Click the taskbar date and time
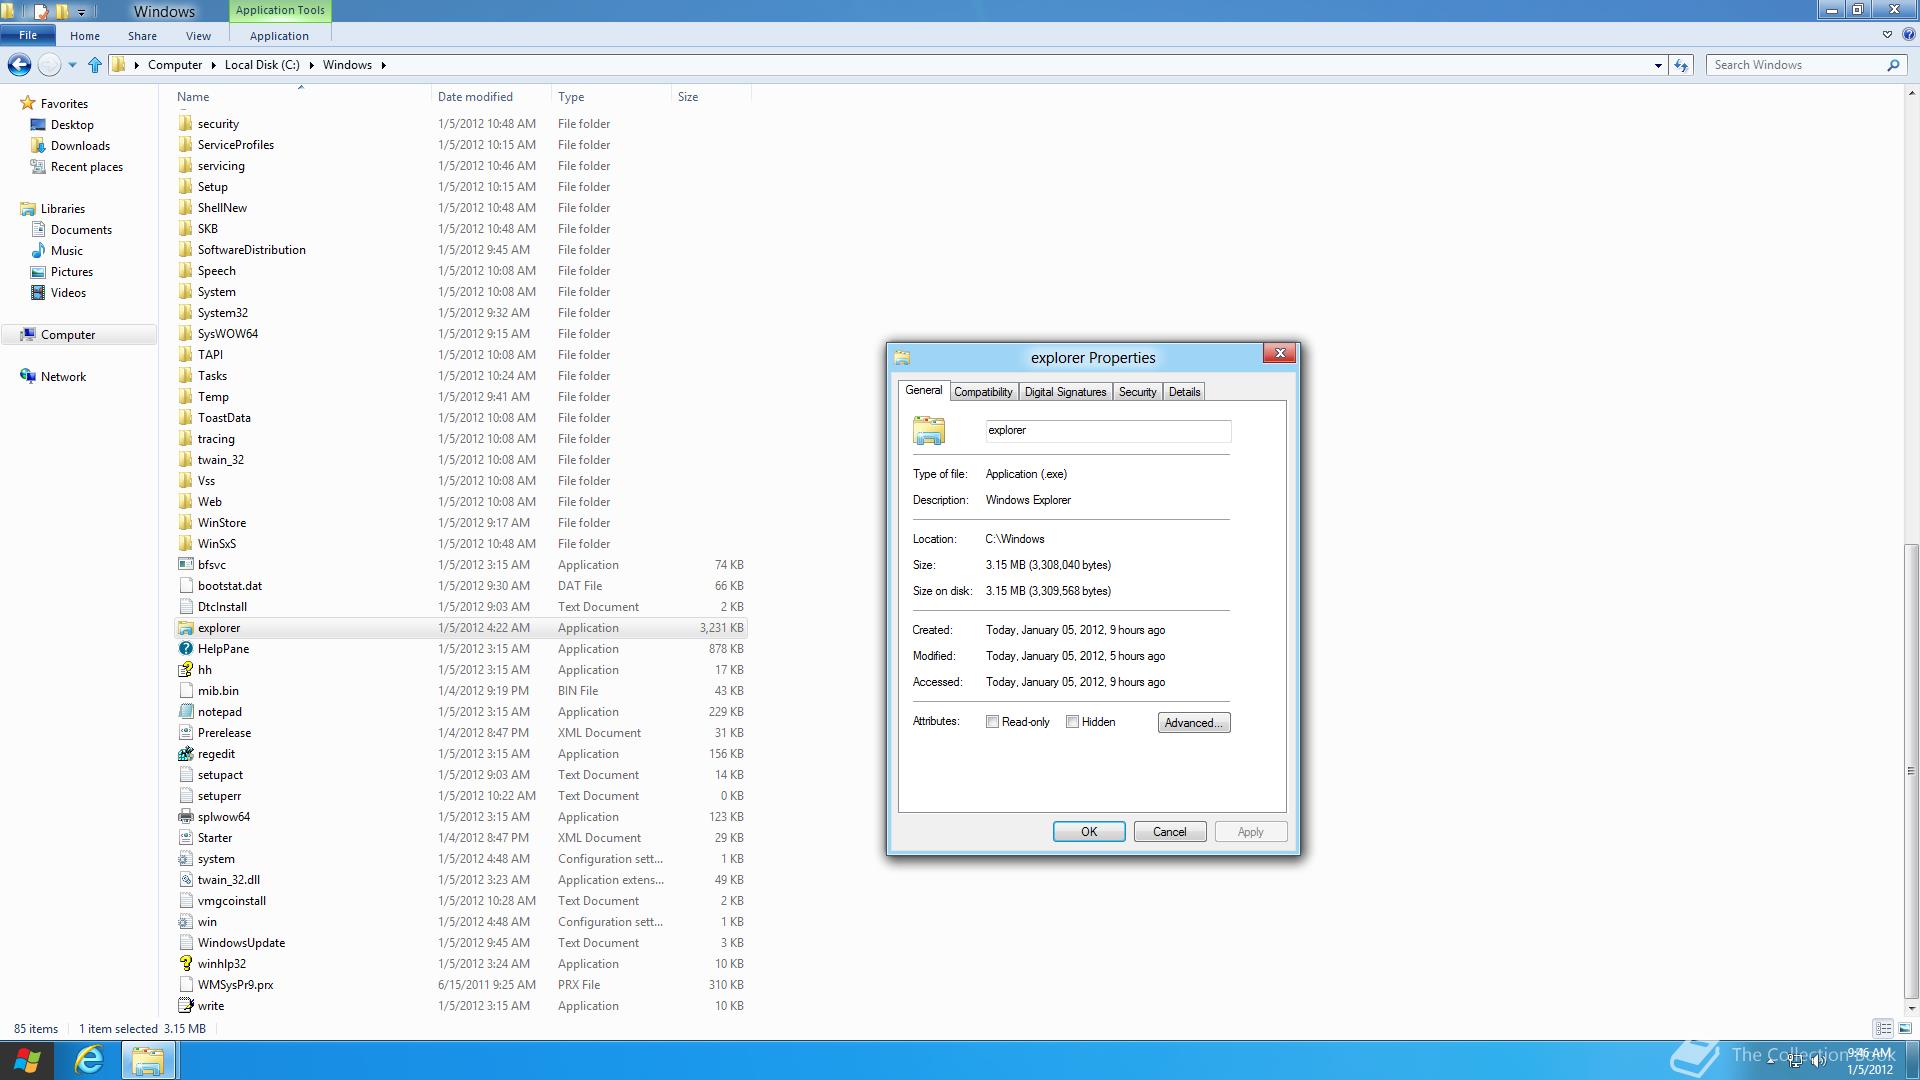 click(x=1869, y=1061)
